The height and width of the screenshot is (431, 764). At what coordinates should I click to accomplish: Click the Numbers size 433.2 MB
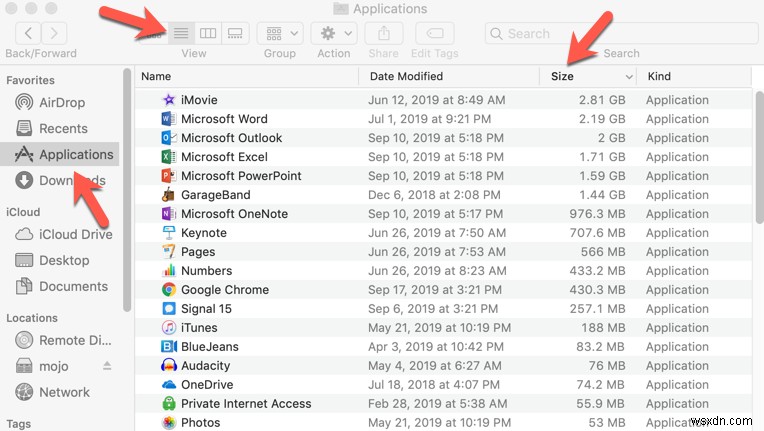click(597, 271)
